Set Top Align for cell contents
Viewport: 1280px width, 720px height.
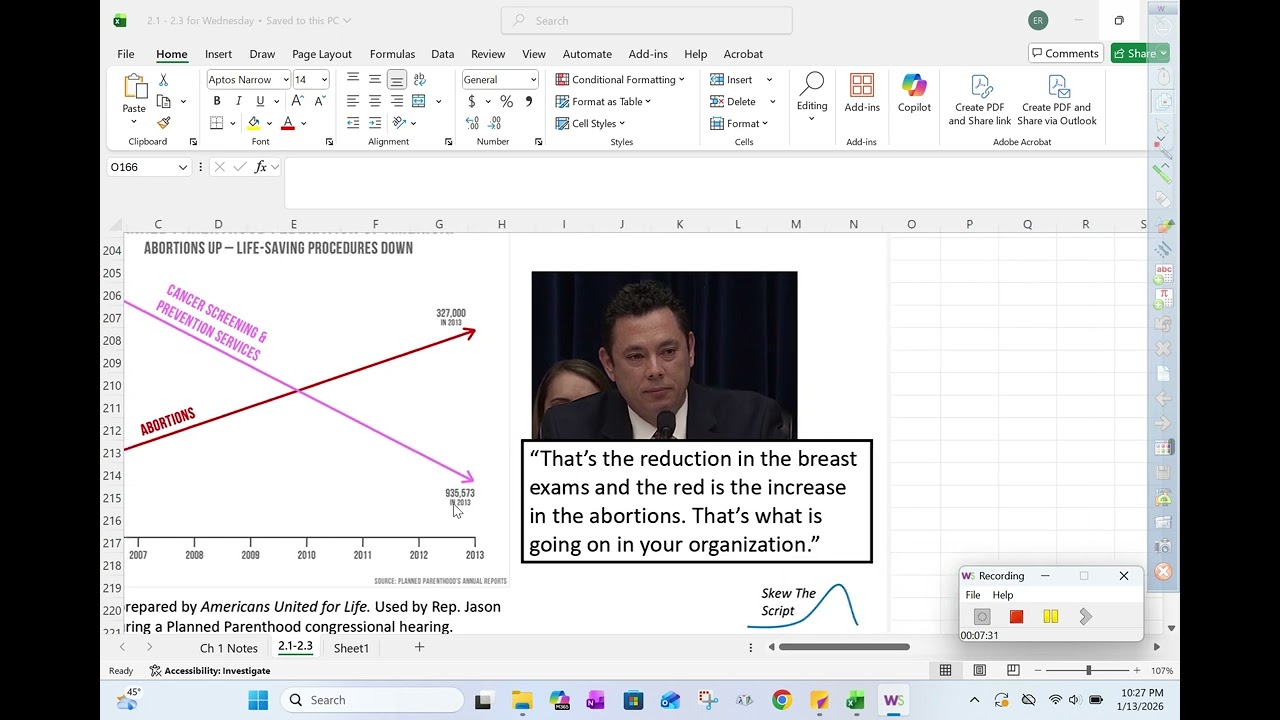click(353, 79)
